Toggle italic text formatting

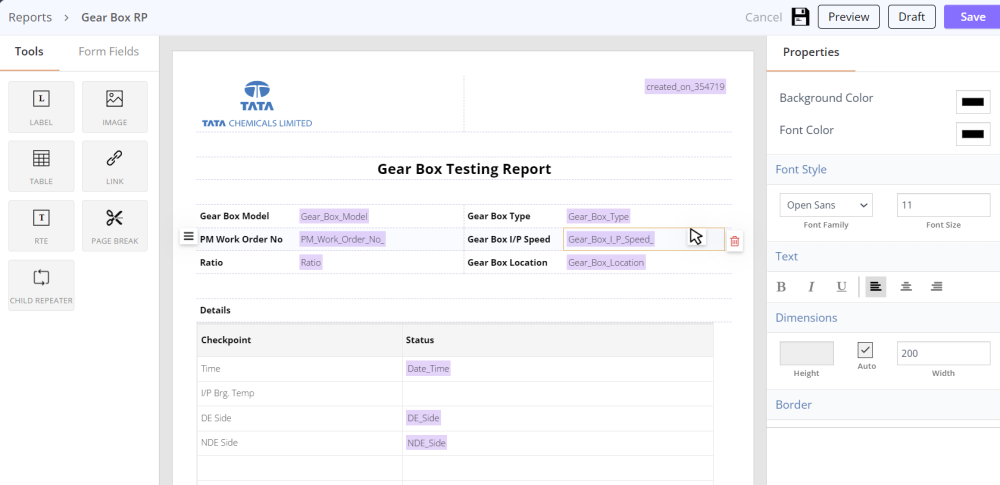click(x=811, y=287)
